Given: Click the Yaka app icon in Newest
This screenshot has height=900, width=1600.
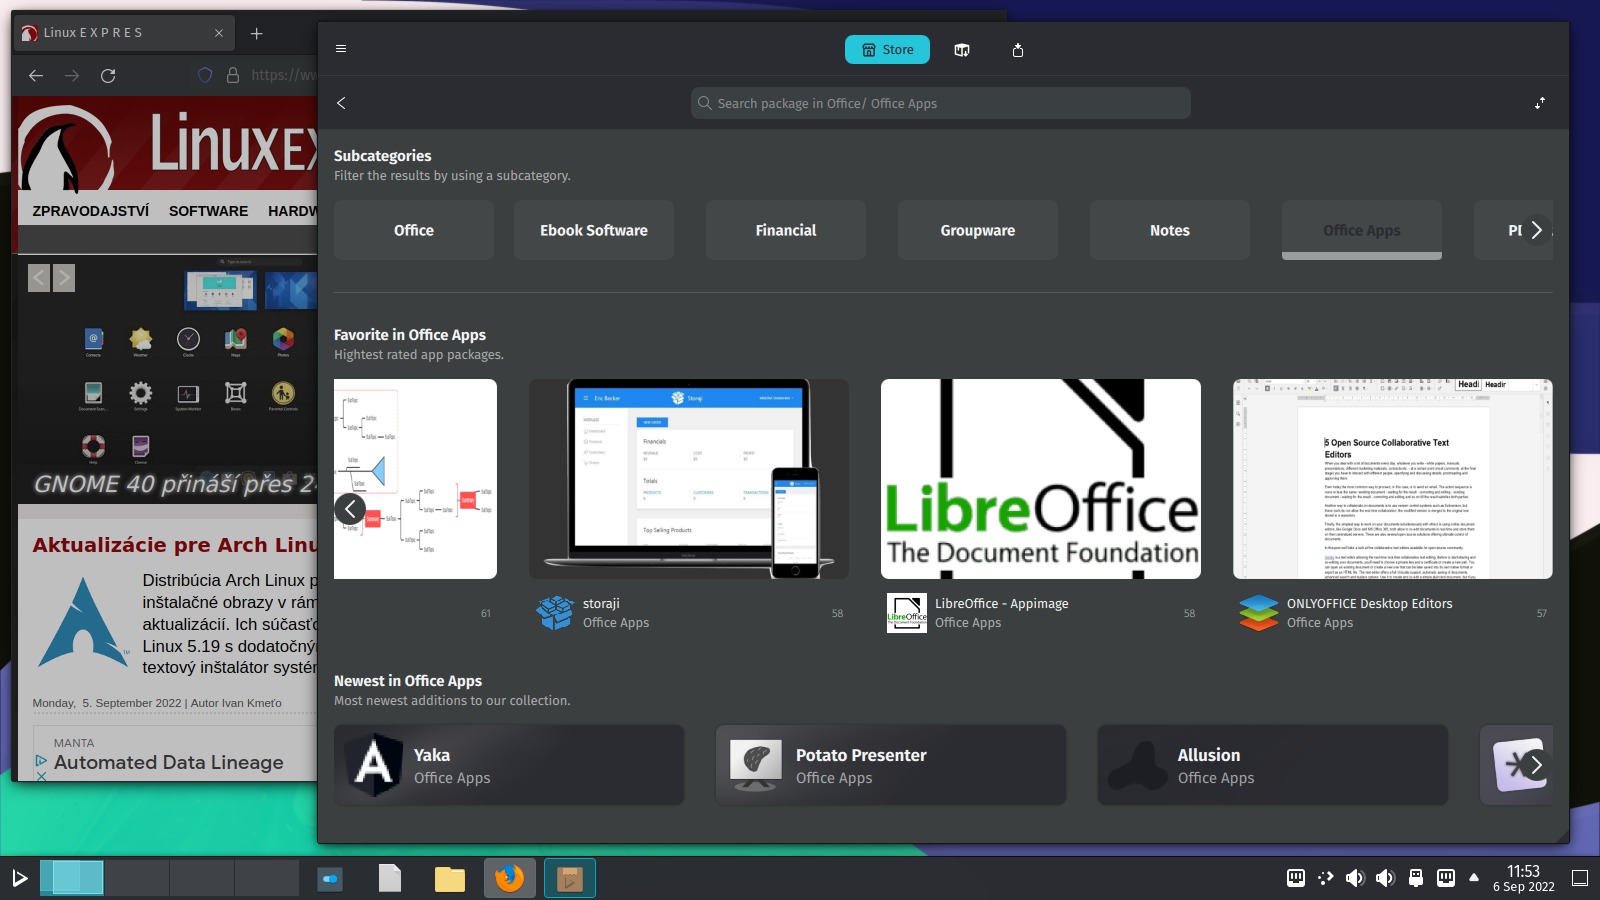Looking at the screenshot, I should (374, 765).
